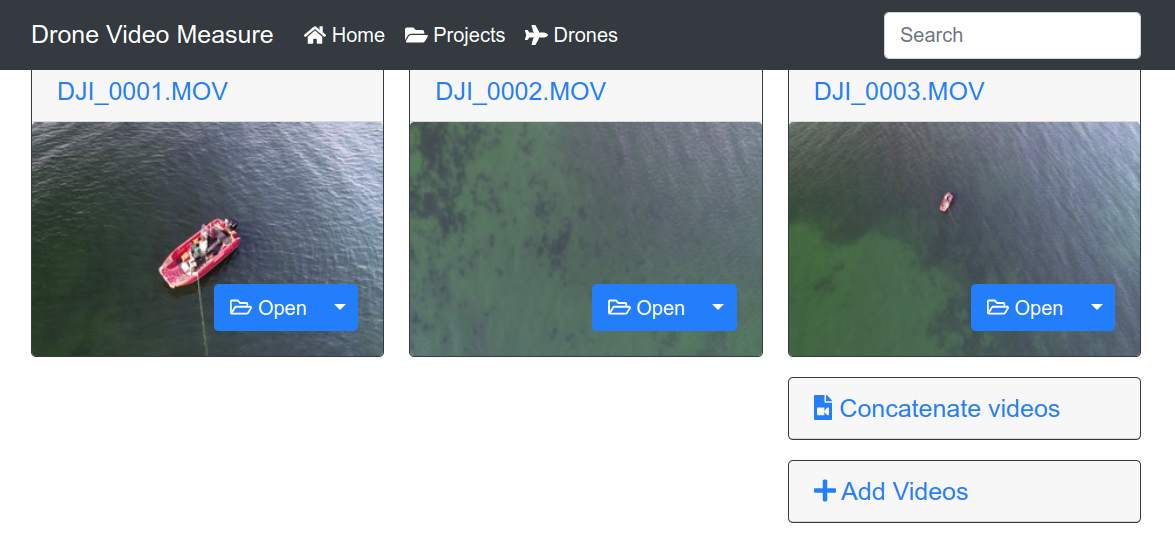Expand the dropdown arrow for DJI_0001.MOV
Image resolution: width=1175 pixels, height=549 pixels.
(x=340, y=307)
